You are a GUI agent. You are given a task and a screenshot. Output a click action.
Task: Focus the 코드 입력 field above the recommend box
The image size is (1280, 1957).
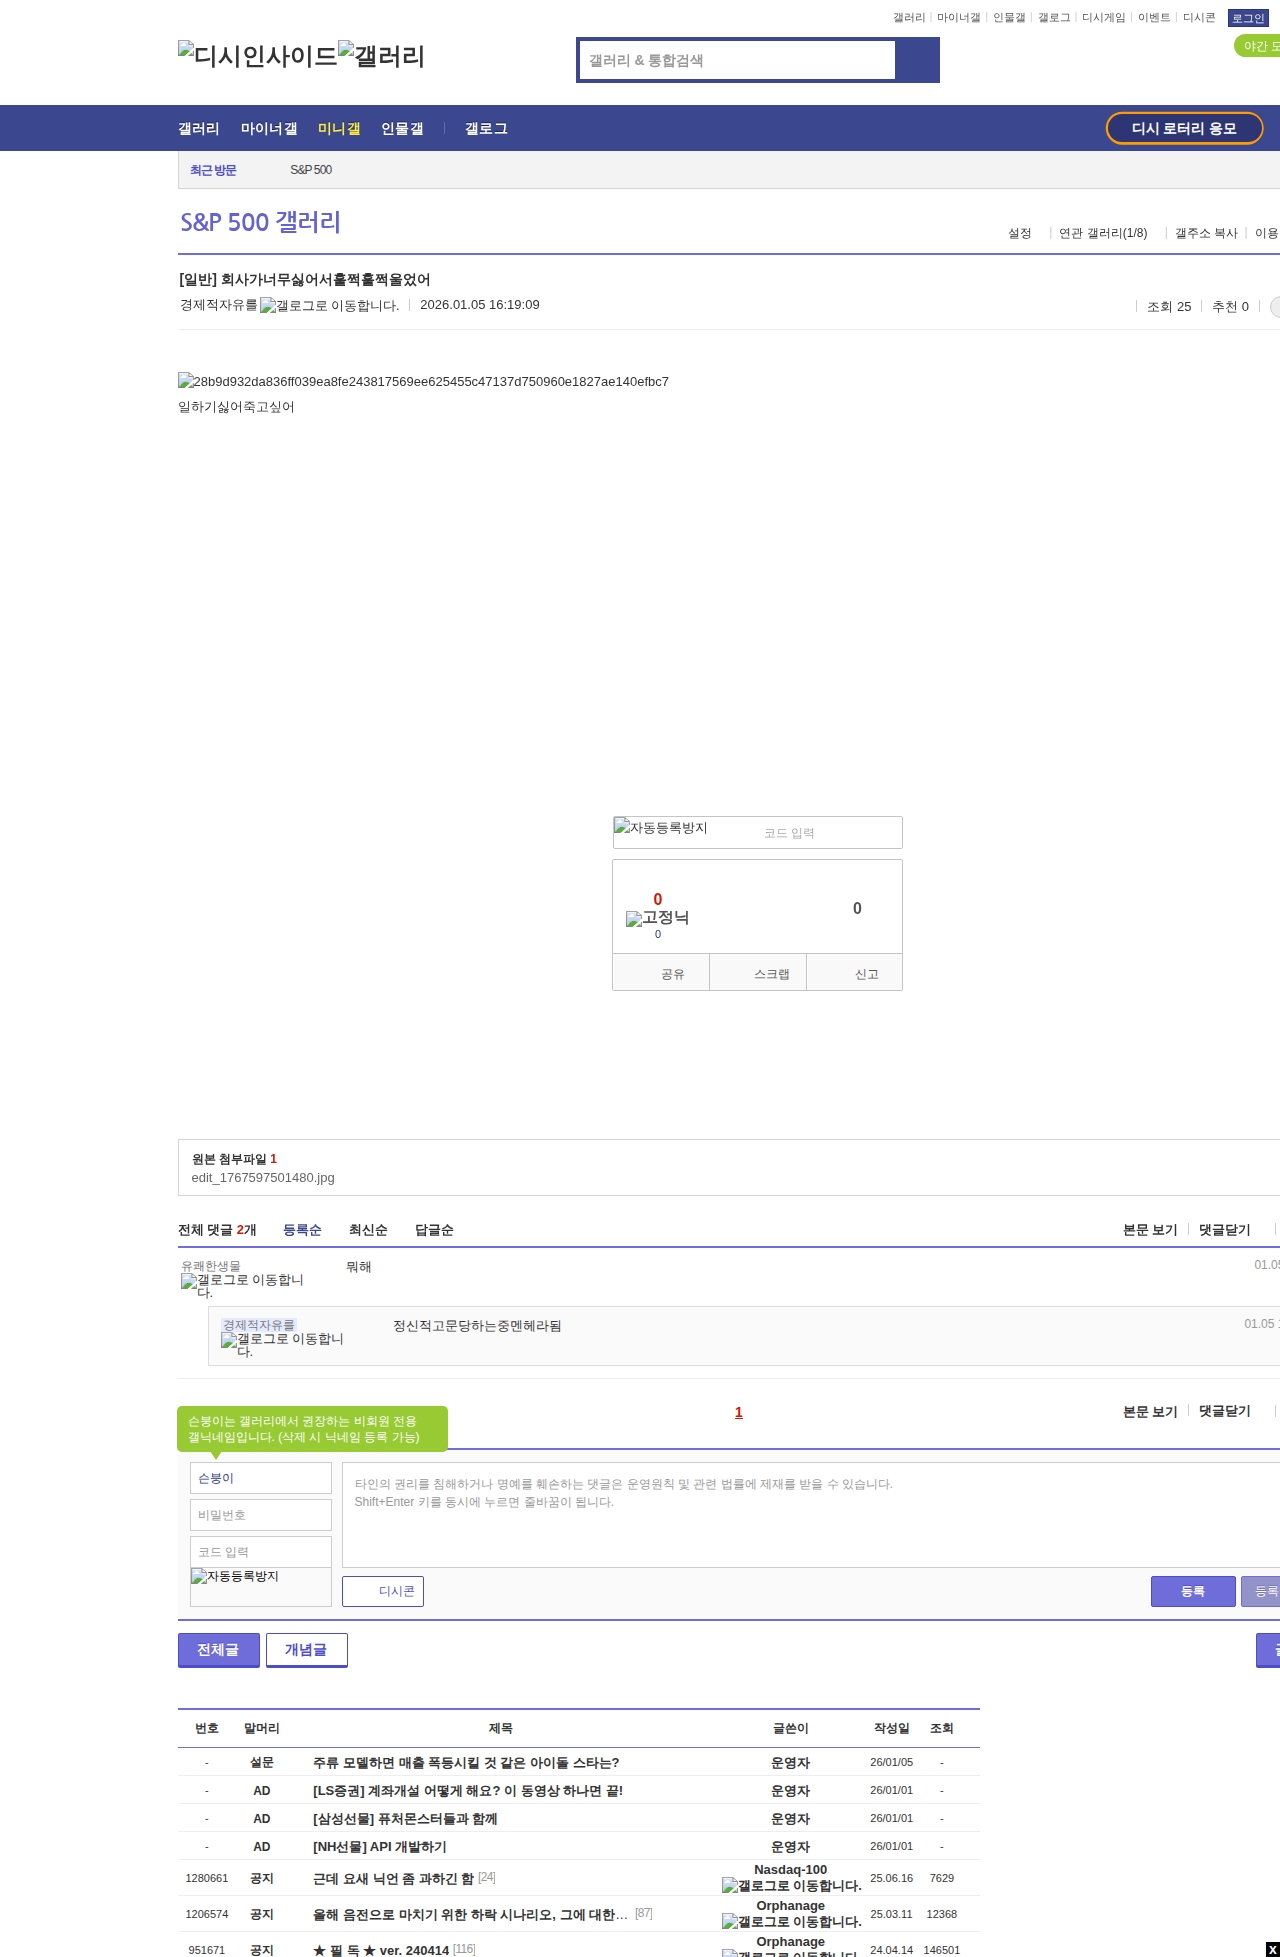tap(828, 833)
